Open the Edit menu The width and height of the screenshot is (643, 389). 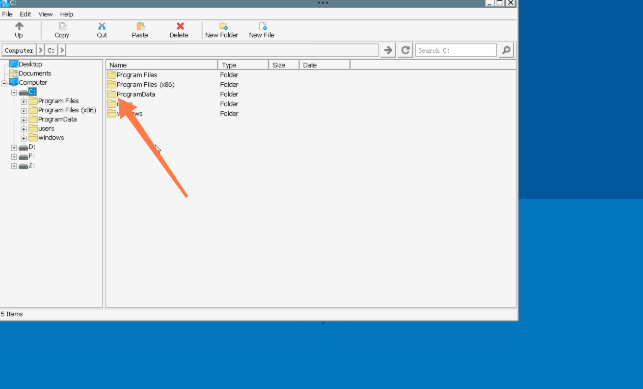pos(25,14)
